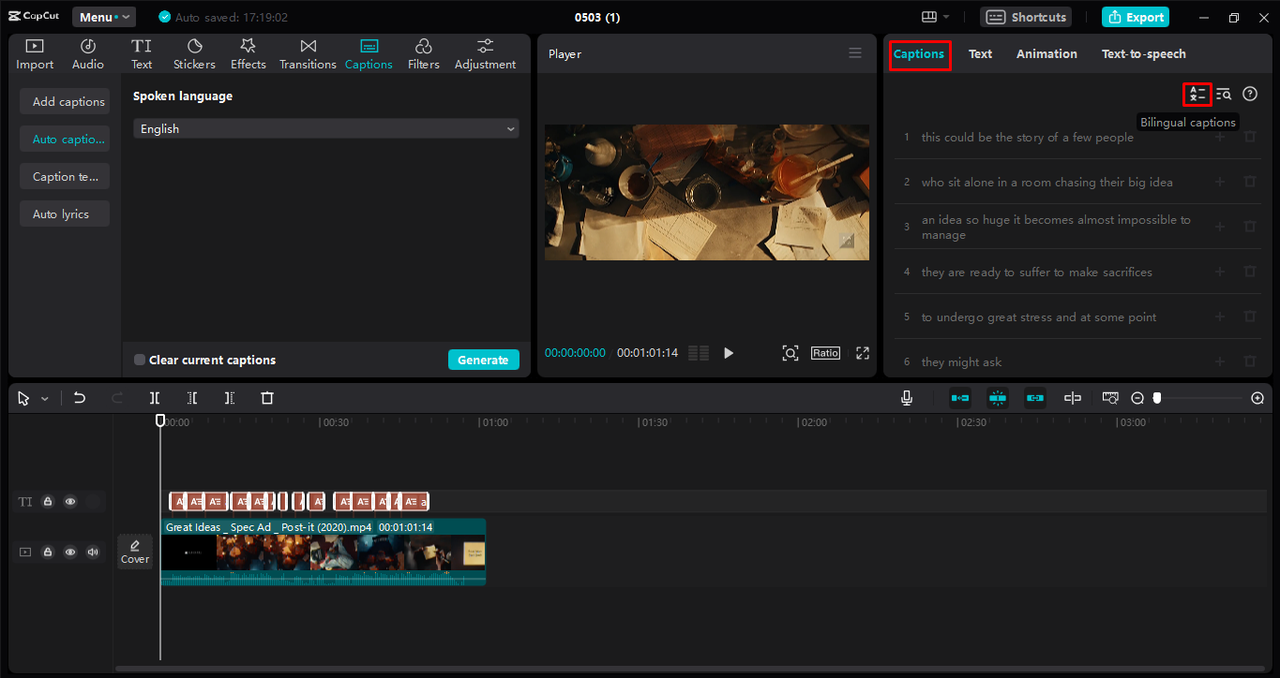Screen dimensions: 1280x678
Task: Open the Player panel hamburger menu
Action: [855, 54]
